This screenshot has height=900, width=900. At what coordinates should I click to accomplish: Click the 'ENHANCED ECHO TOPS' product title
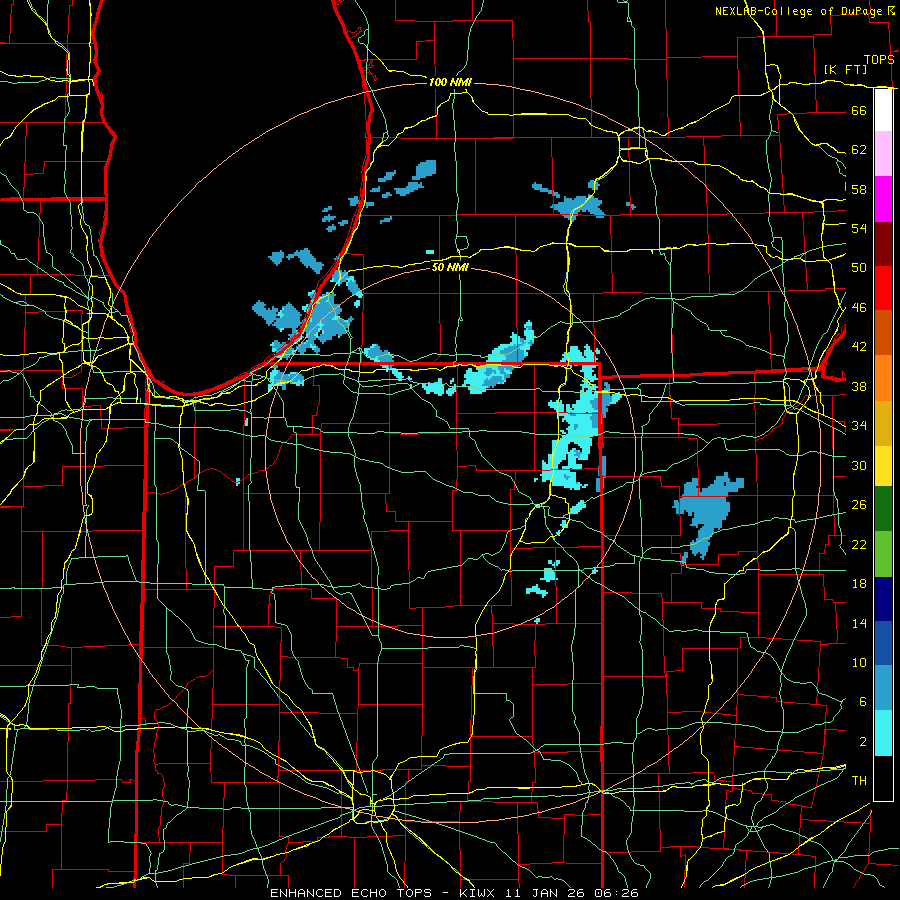coord(351,893)
